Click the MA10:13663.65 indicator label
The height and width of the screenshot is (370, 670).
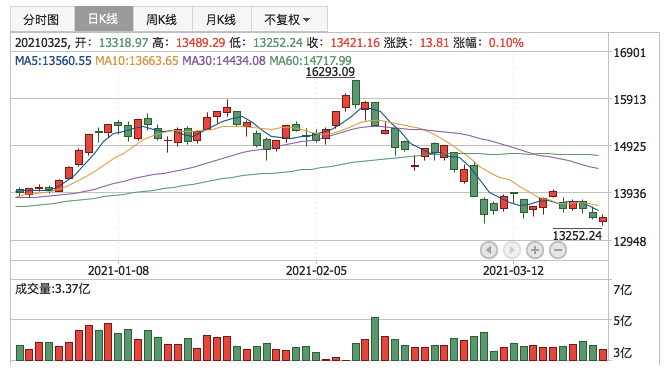[137, 61]
